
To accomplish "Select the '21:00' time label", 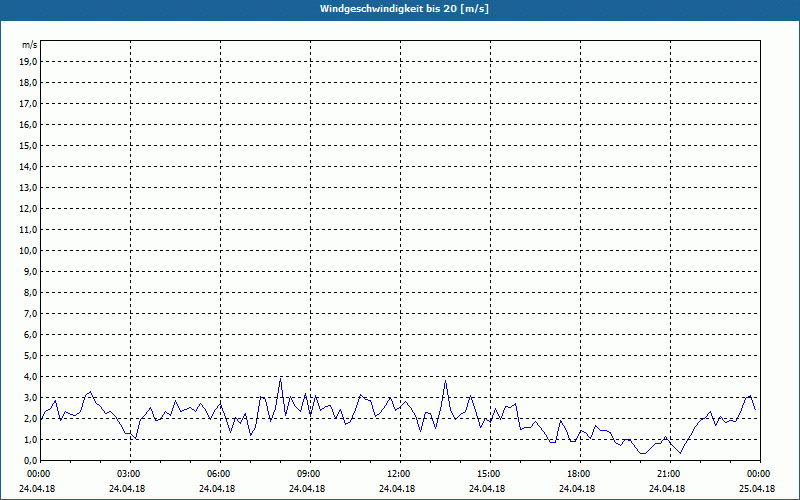I will (x=669, y=474).
